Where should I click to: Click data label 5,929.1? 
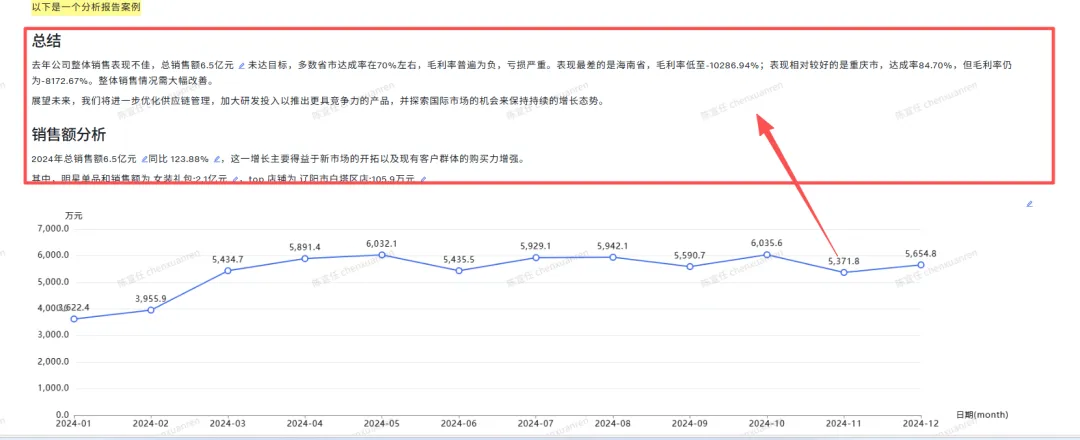[536, 246]
